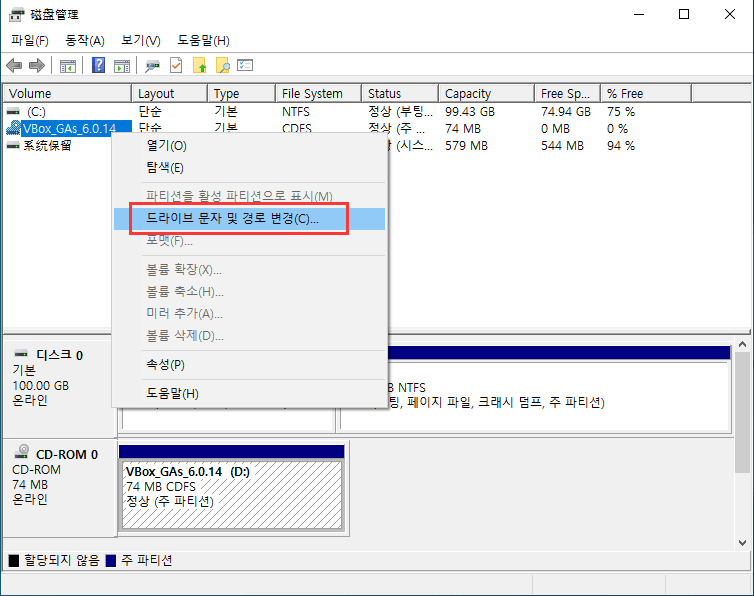Click the Disk Management title bar icon
Viewport: 754px width, 596px height.
tap(16, 14)
